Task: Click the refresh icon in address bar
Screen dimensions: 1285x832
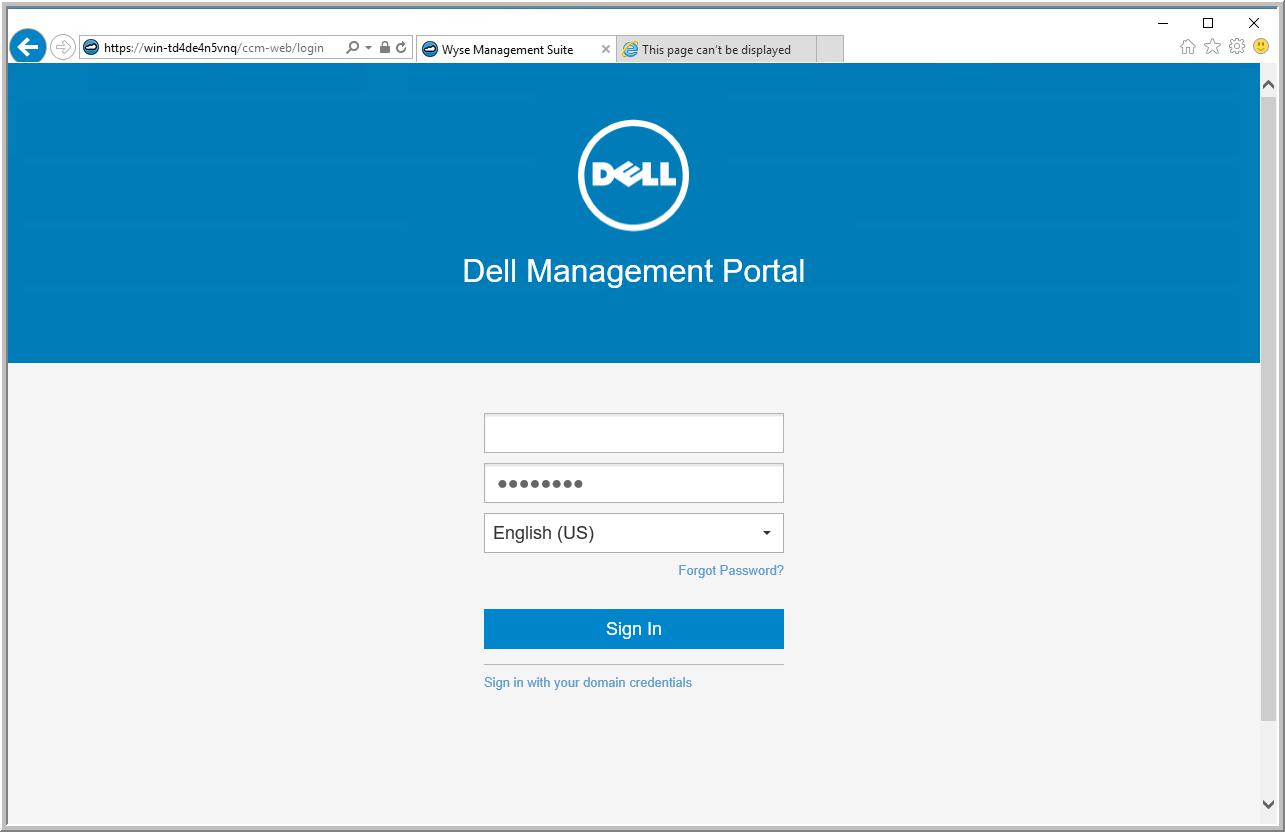Action: point(401,47)
